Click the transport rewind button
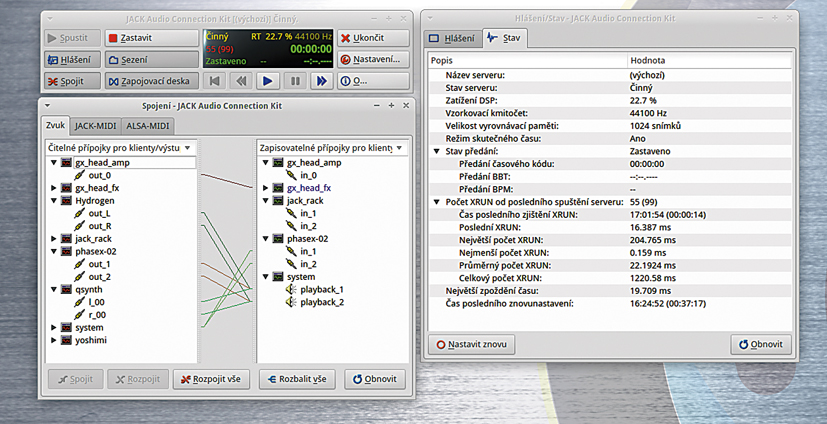The height and width of the screenshot is (424, 827). (x=242, y=81)
